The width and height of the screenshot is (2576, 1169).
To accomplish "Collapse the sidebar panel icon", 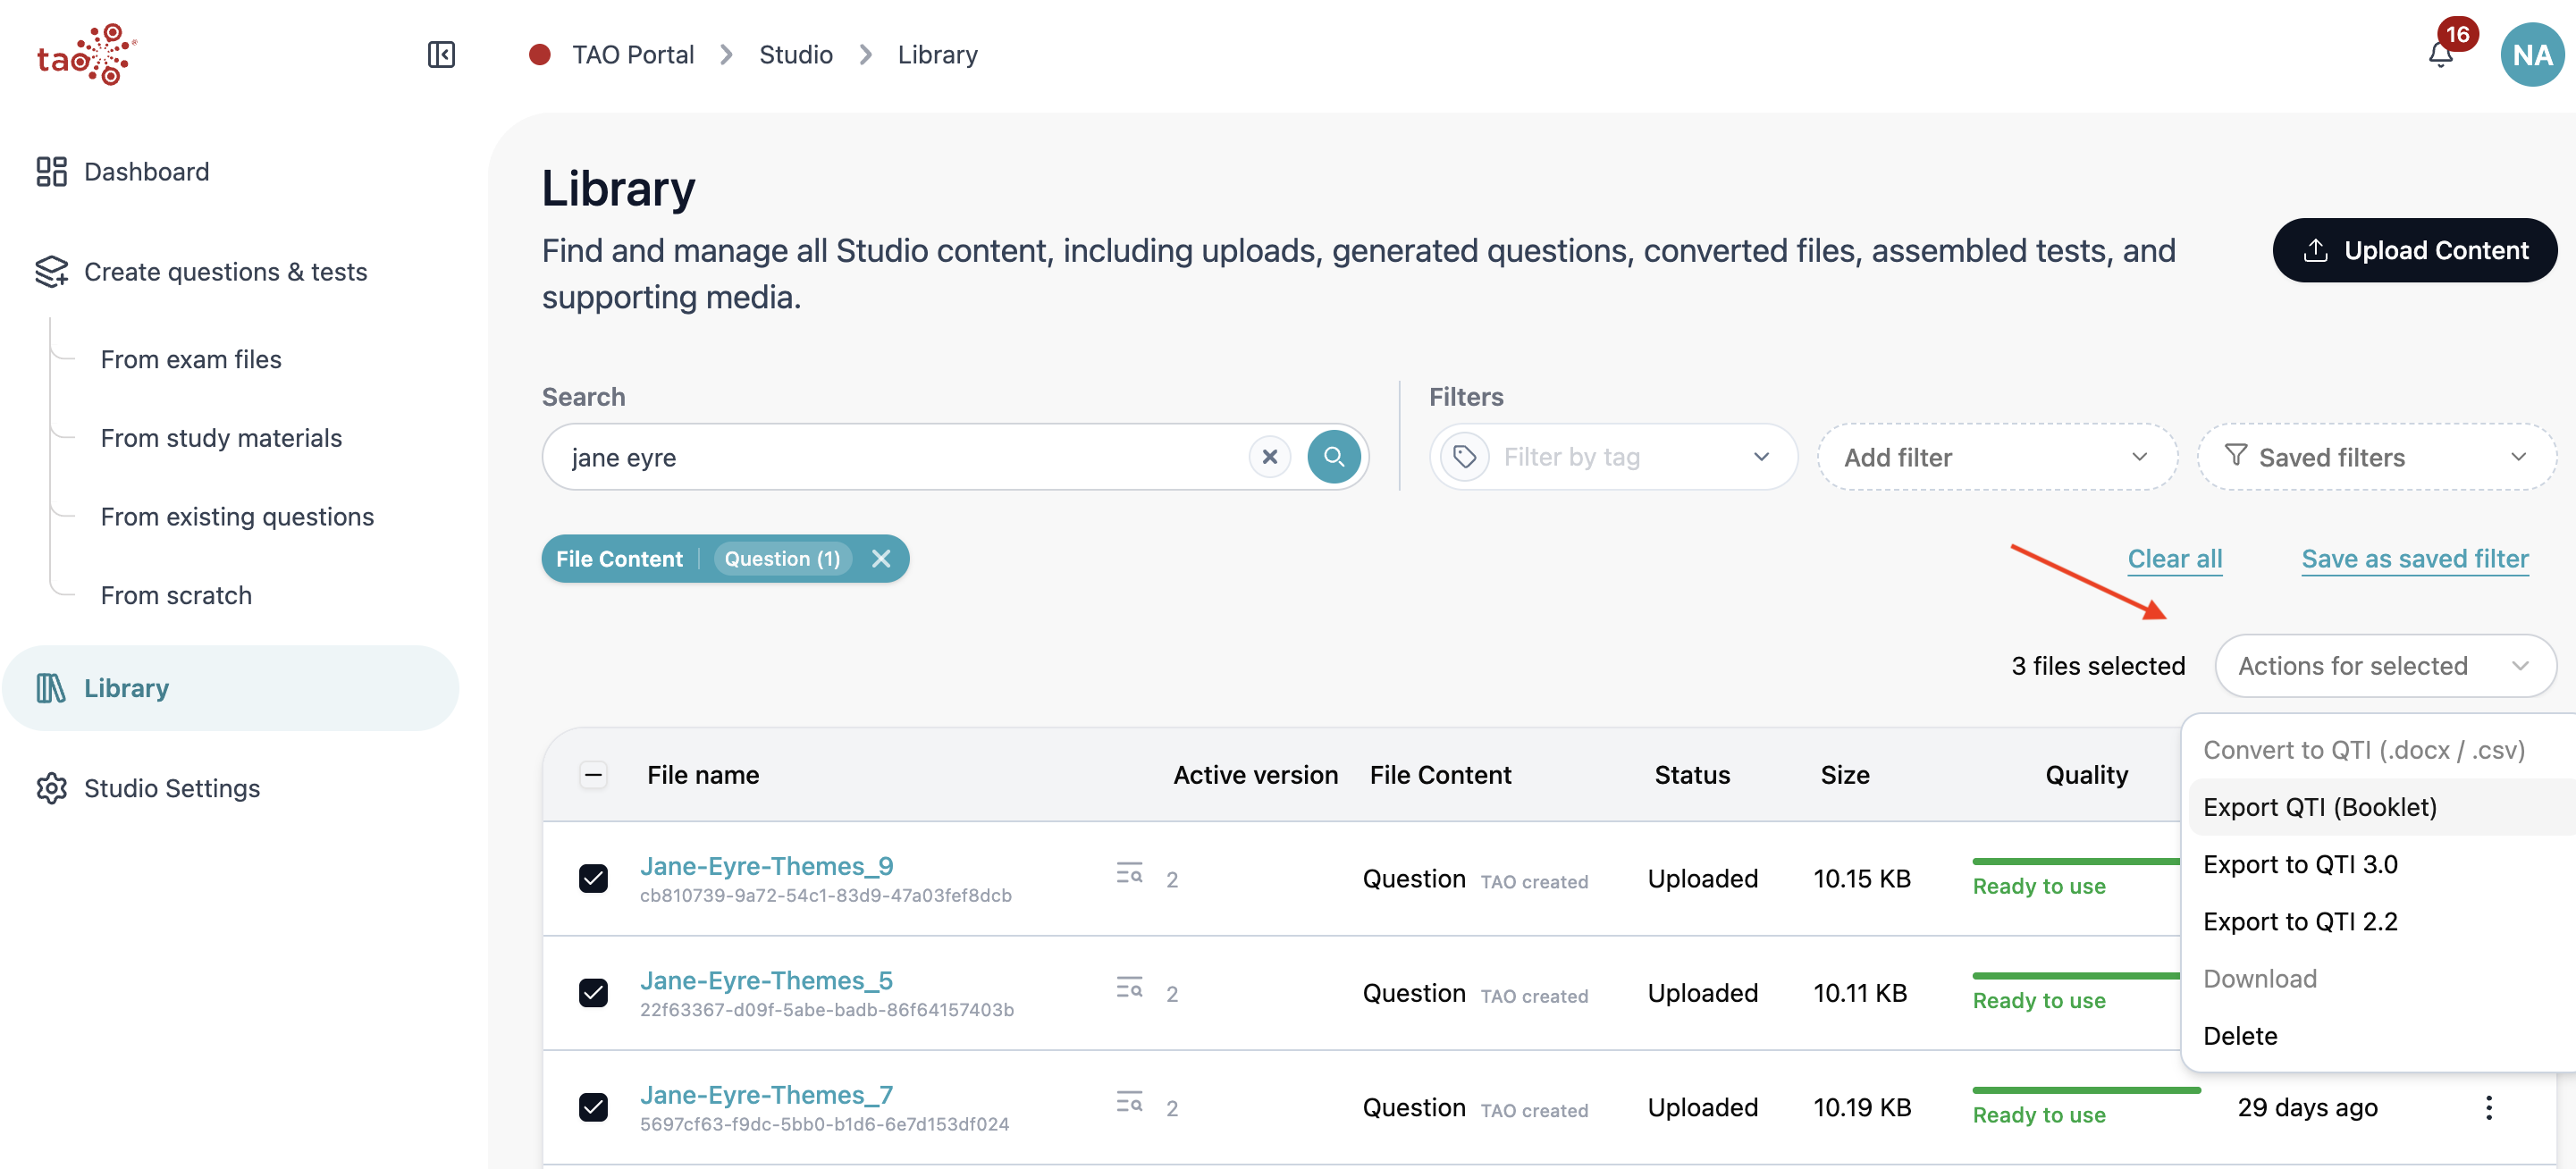I will [441, 54].
